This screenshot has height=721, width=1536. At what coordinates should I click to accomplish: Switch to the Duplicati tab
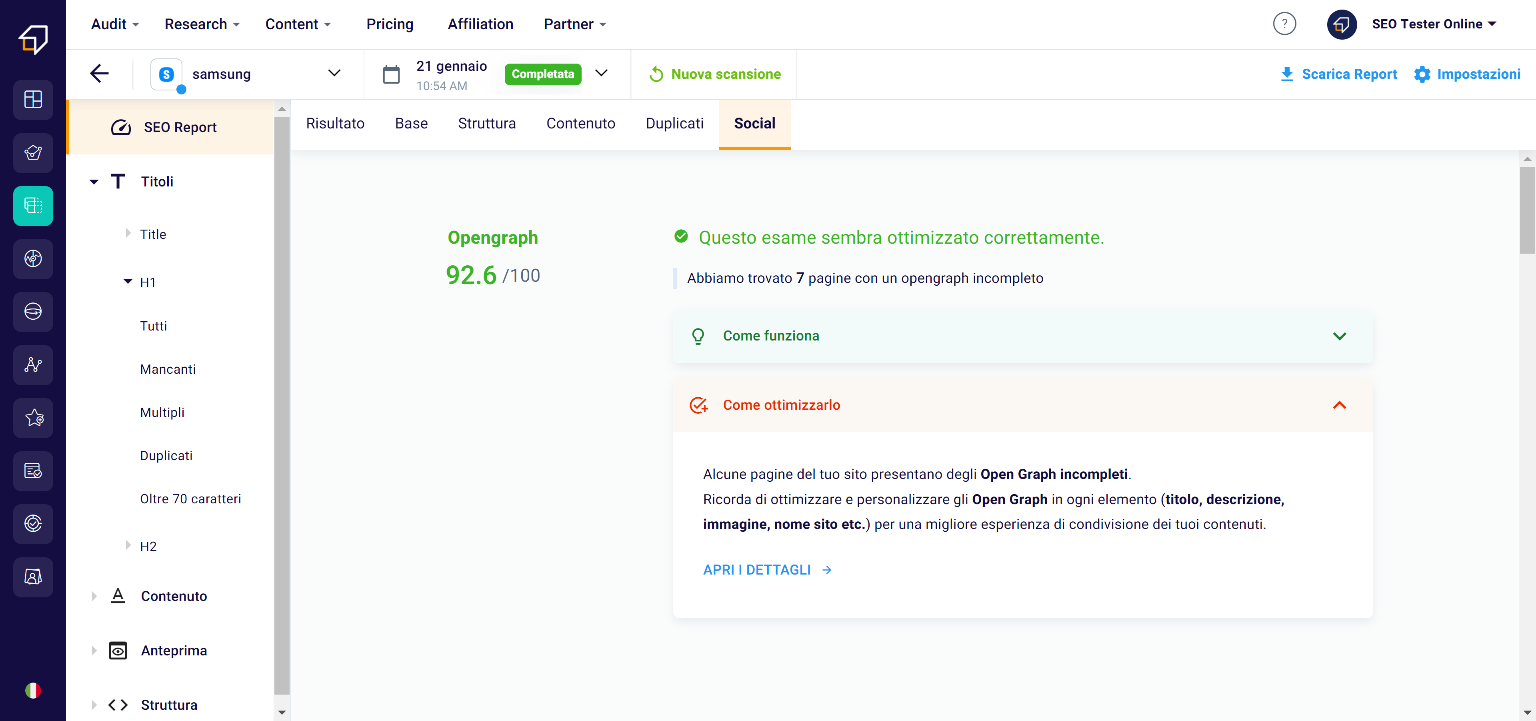point(674,124)
